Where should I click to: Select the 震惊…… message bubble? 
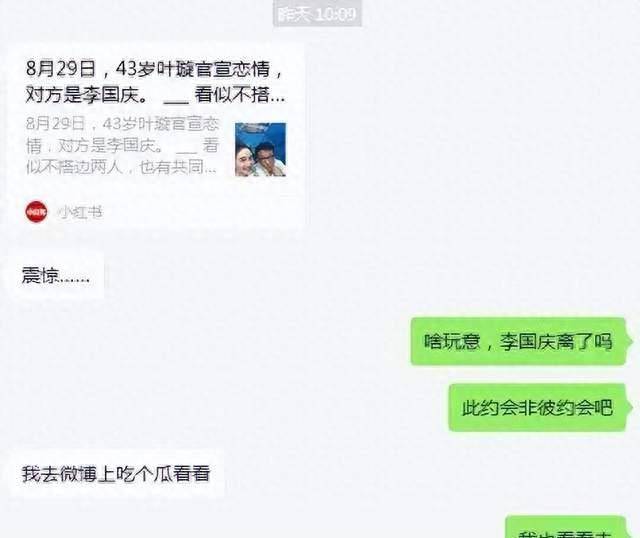click(x=56, y=276)
